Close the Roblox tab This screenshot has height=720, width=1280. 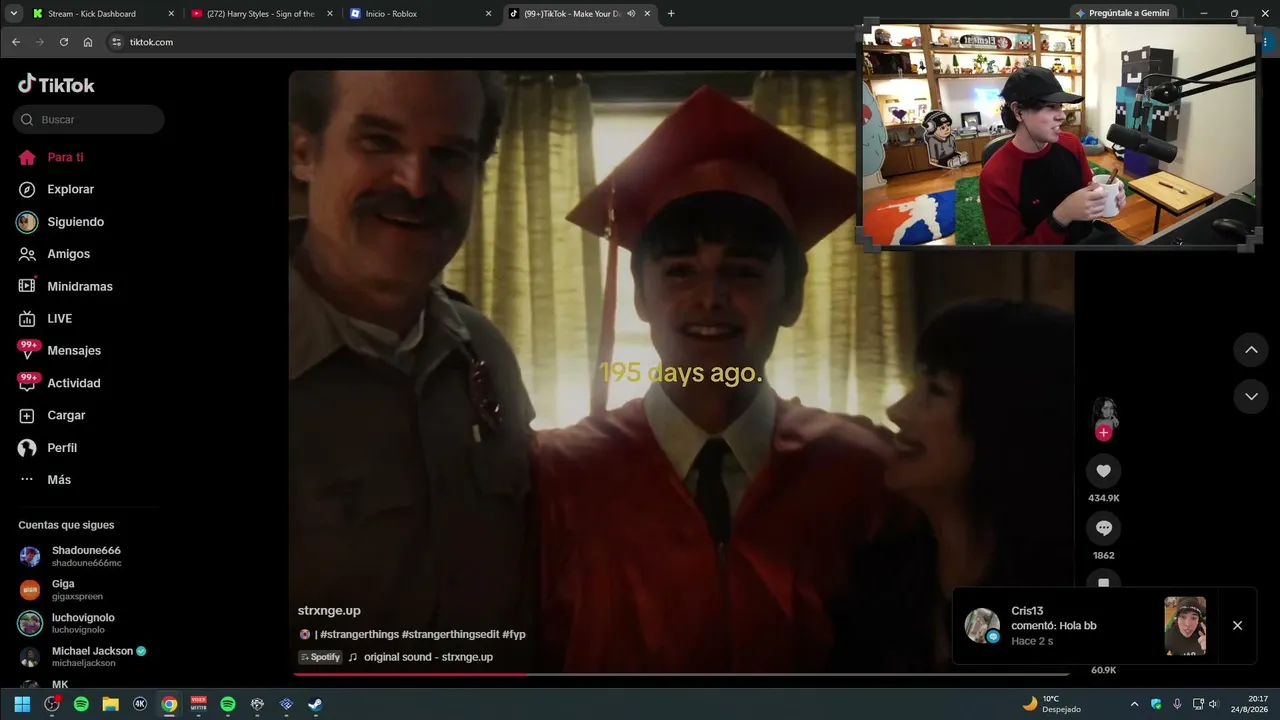[x=488, y=14]
